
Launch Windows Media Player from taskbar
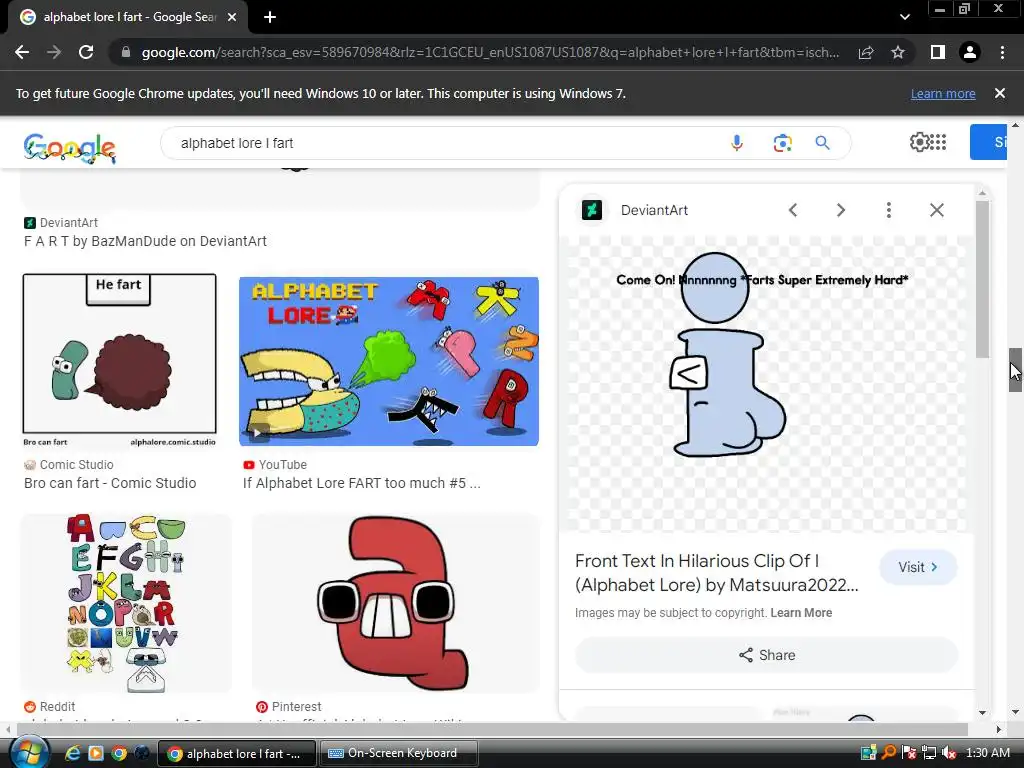96,753
